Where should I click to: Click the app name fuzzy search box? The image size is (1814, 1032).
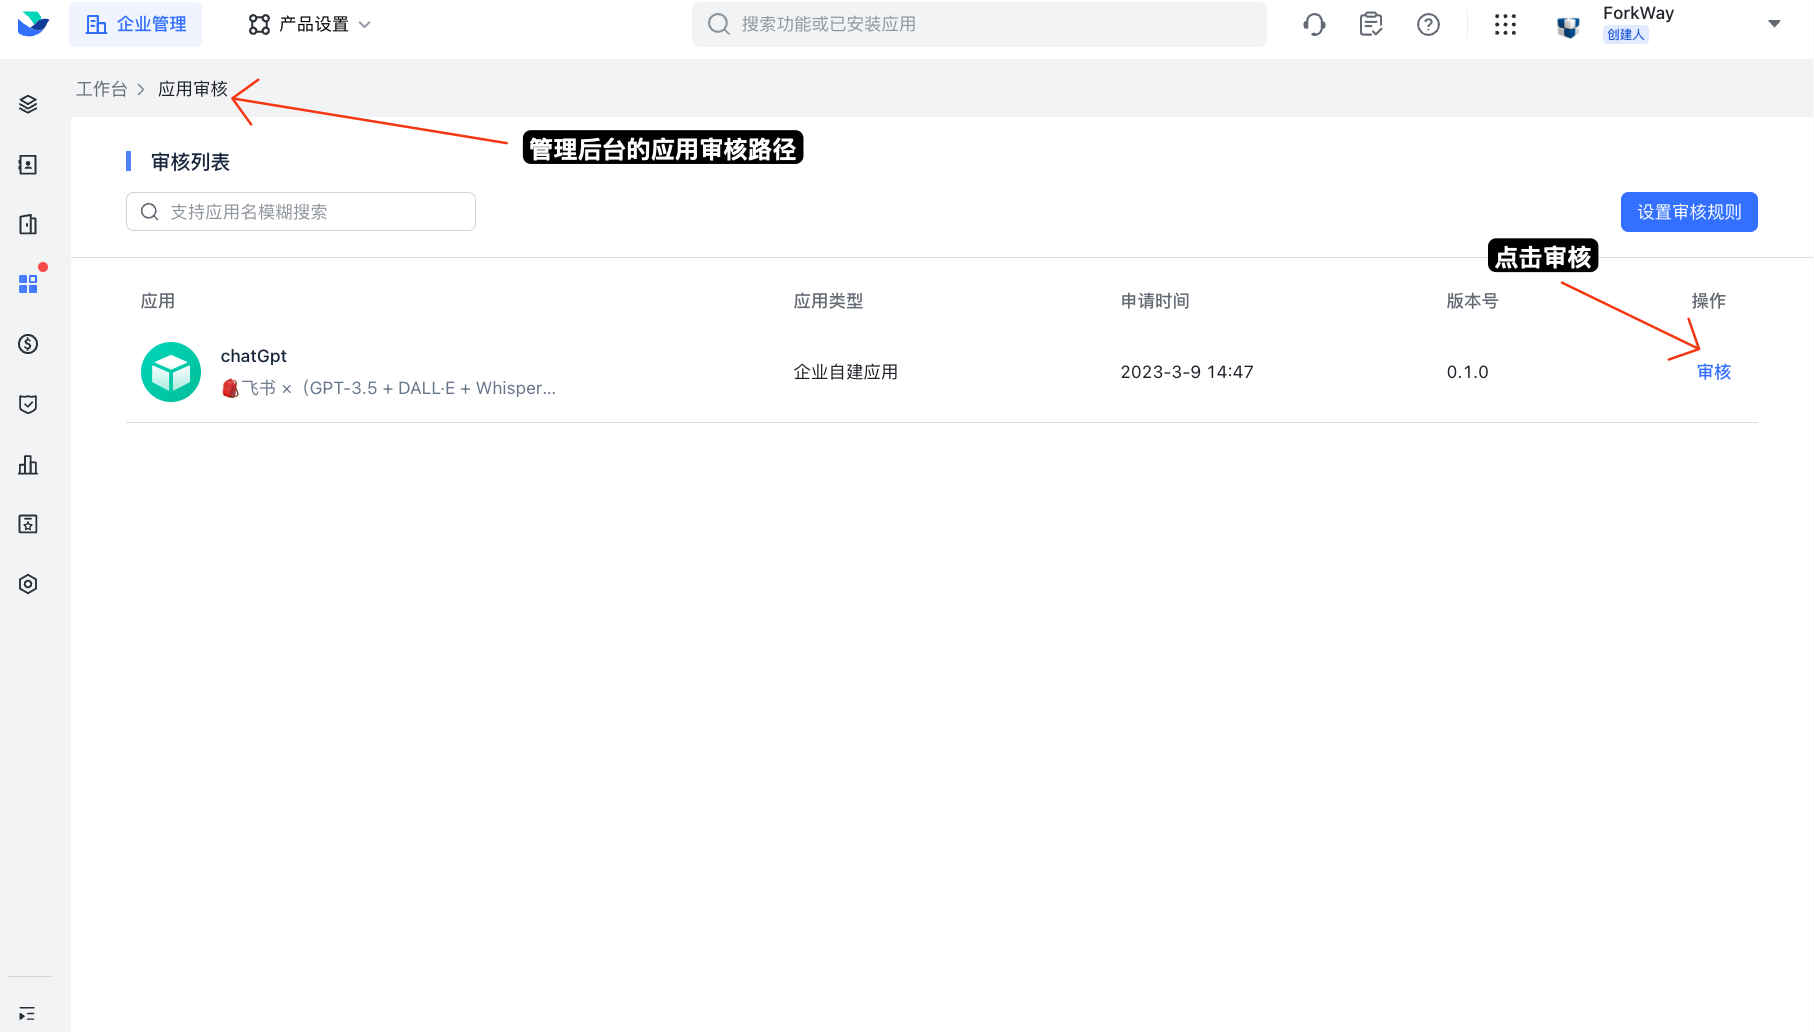pyautogui.click(x=301, y=212)
